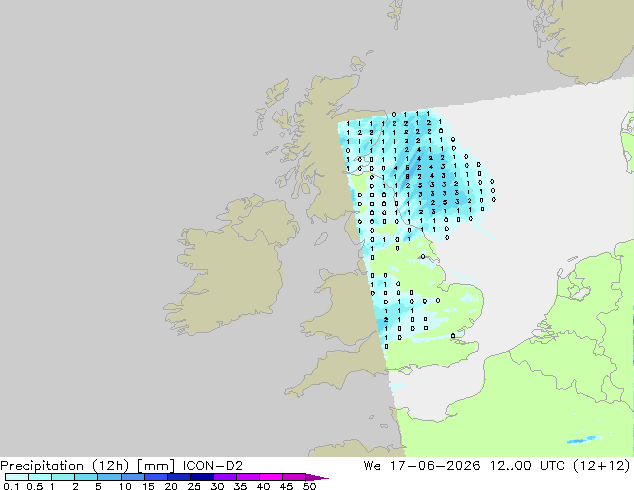
Task: Click the 30–35 mm purple legend swatch
Action: pyautogui.click(x=225, y=477)
